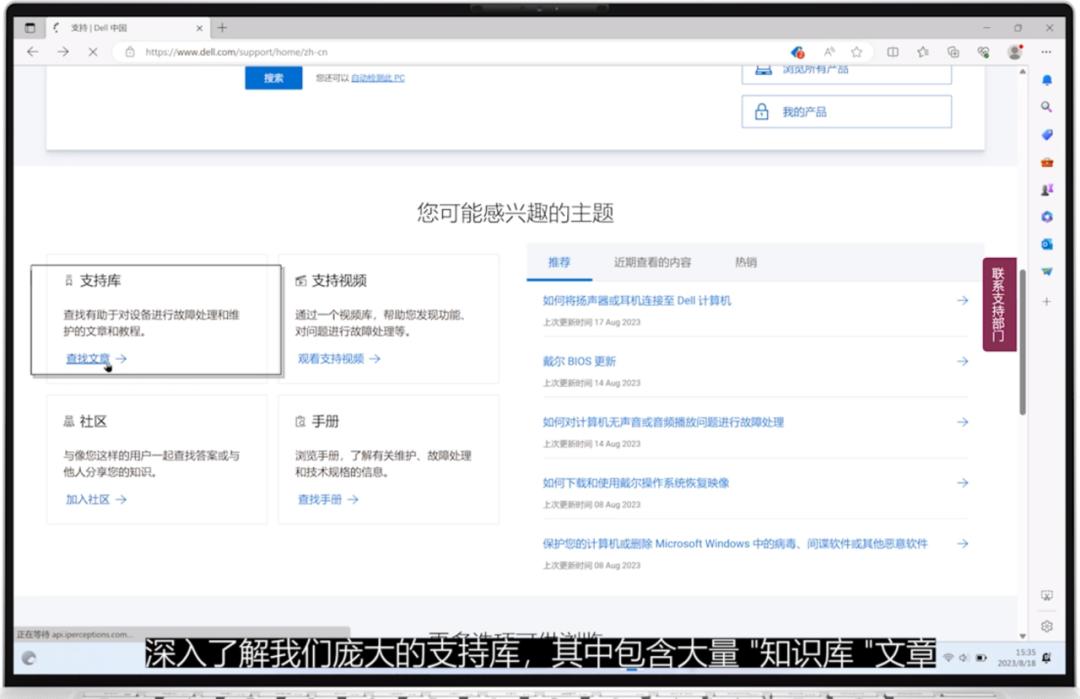Click the read aloud icon in the address bar

[828, 52]
